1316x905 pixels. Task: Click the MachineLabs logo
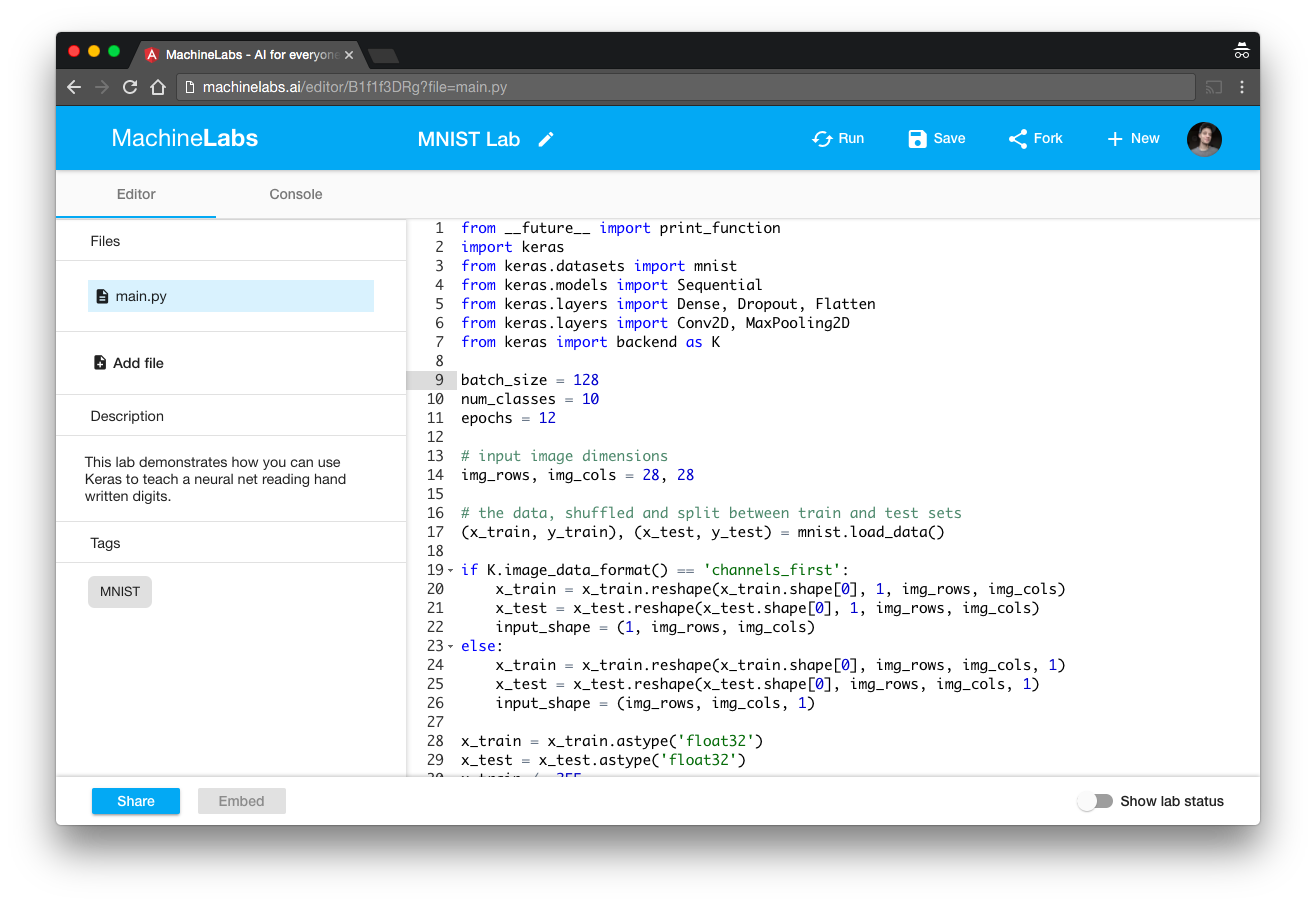pyautogui.click(x=185, y=138)
